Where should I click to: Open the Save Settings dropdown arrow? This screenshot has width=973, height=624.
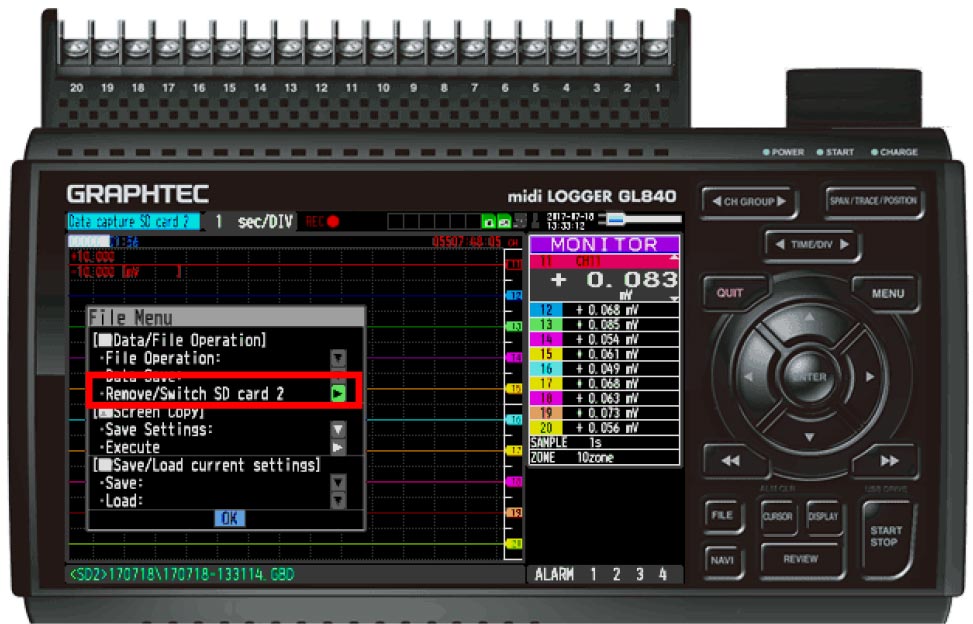(x=338, y=429)
